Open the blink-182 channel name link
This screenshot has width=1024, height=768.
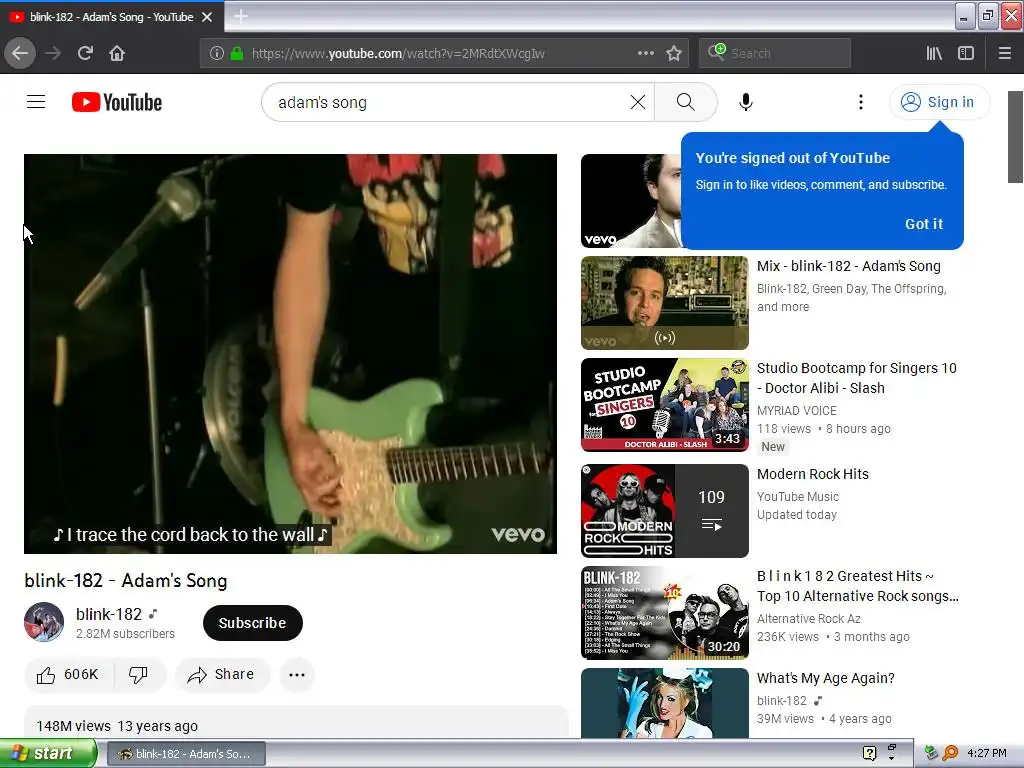coord(108,615)
